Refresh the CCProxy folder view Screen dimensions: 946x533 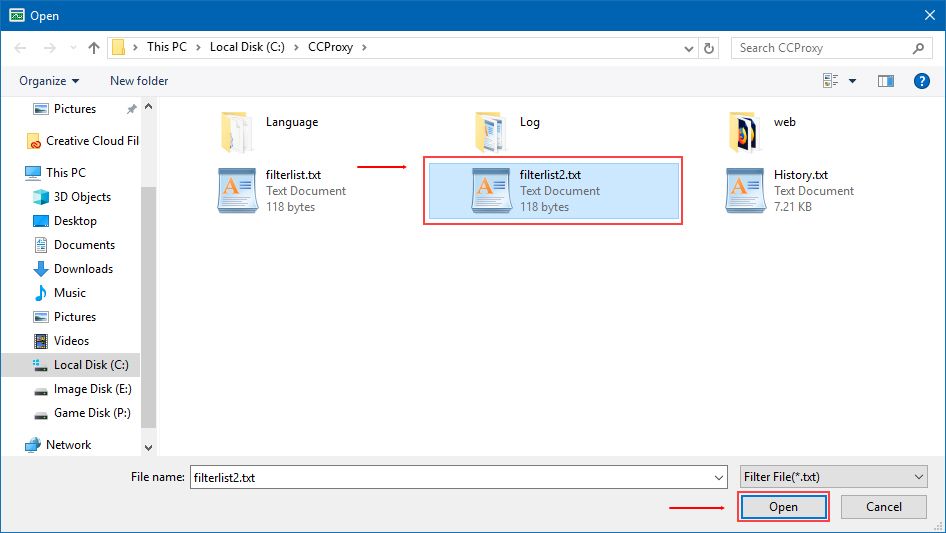[x=710, y=47]
